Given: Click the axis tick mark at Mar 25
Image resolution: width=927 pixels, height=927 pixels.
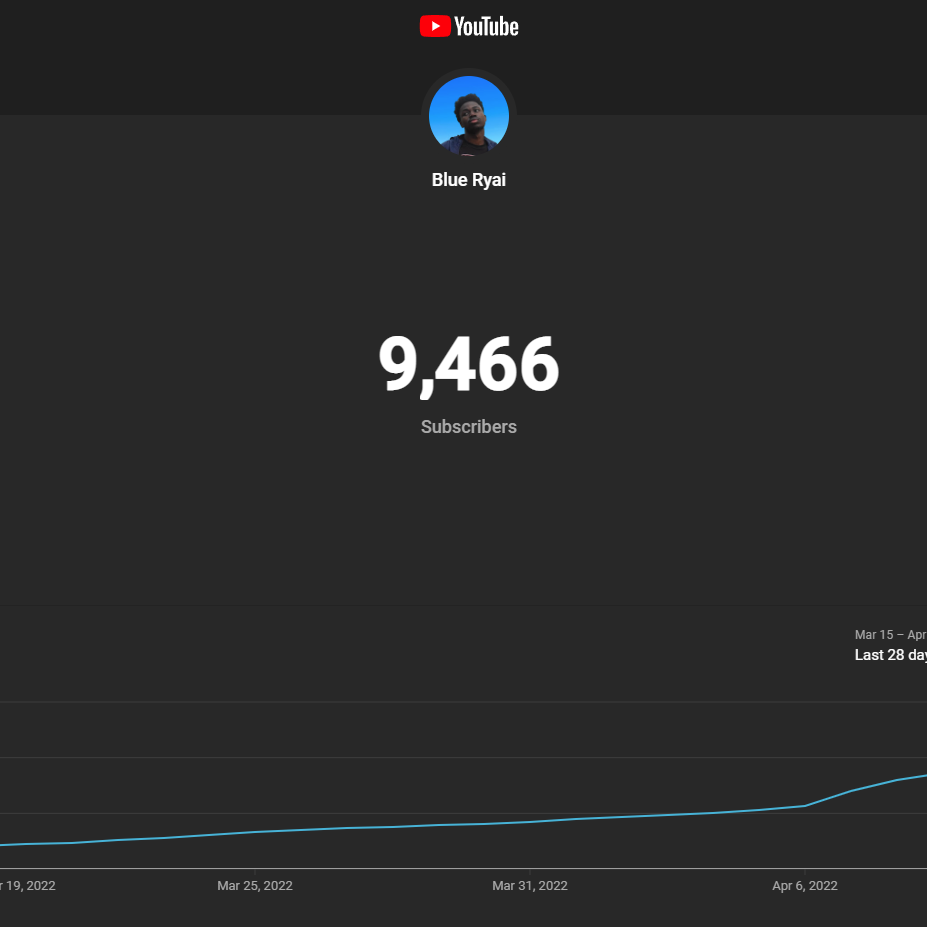Looking at the screenshot, I should (255, 871).
